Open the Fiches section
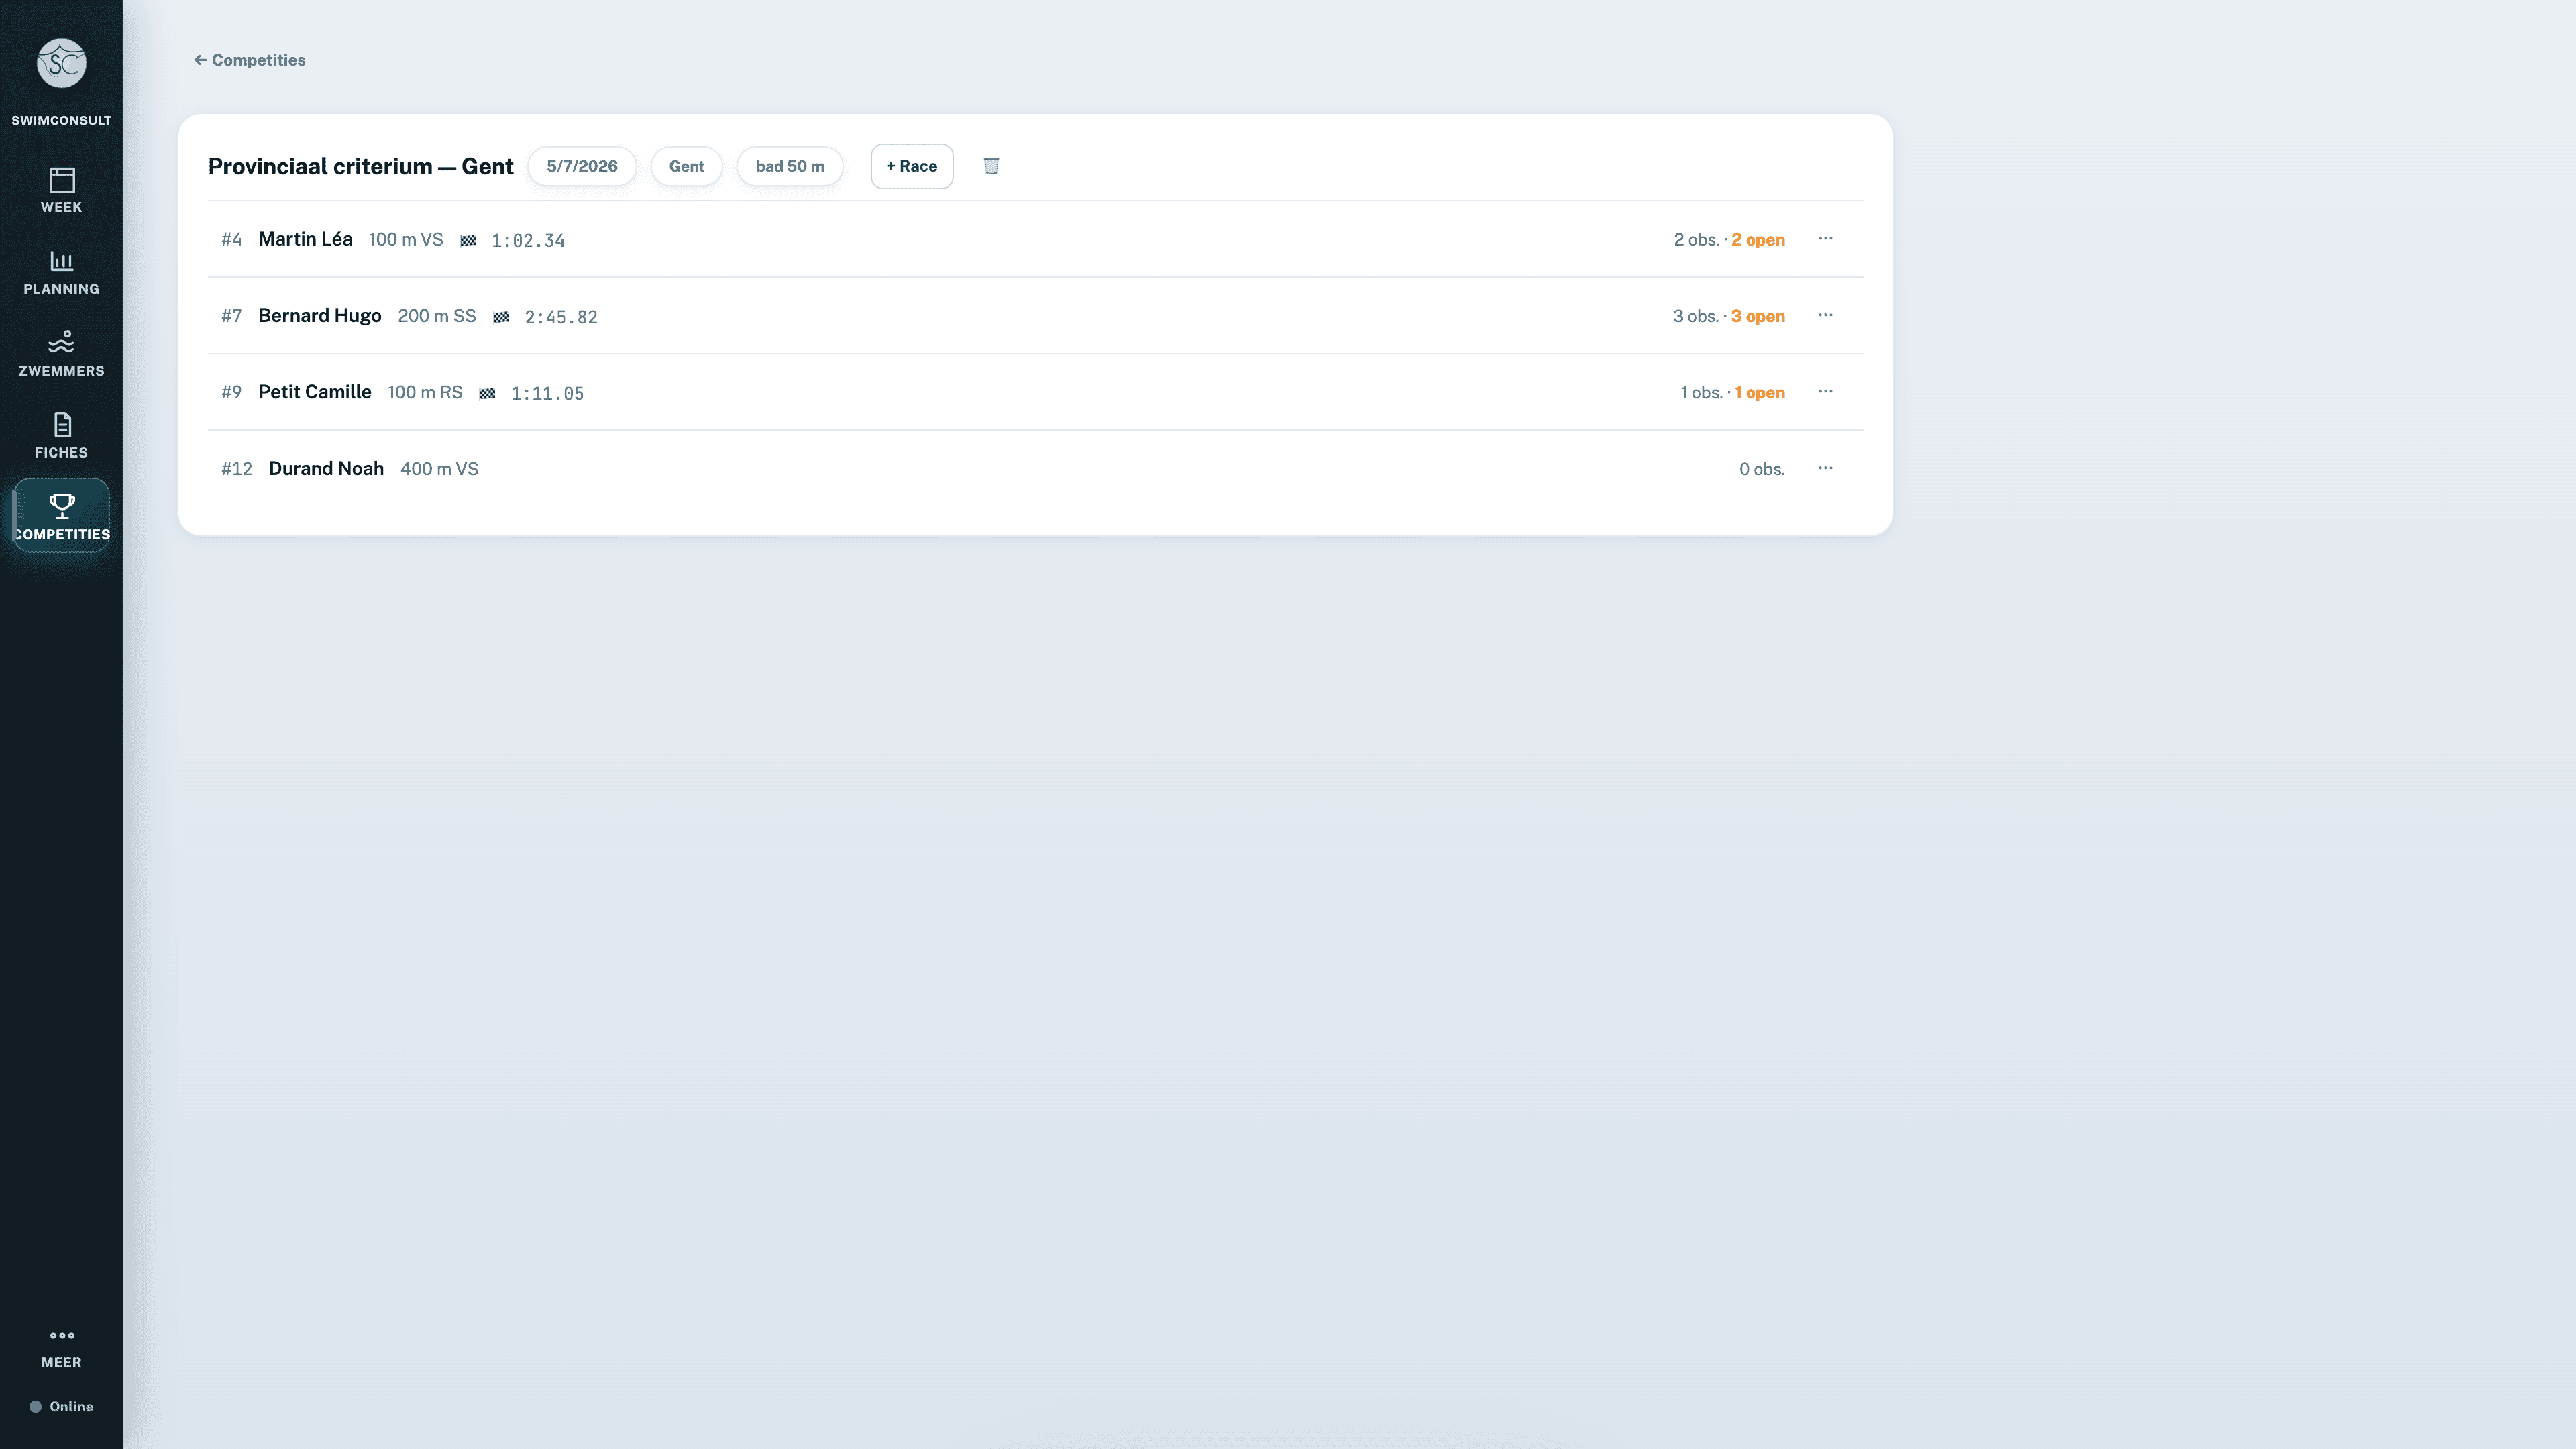The height and width of the screenshot is (1449, 2576). click(61, 435)
